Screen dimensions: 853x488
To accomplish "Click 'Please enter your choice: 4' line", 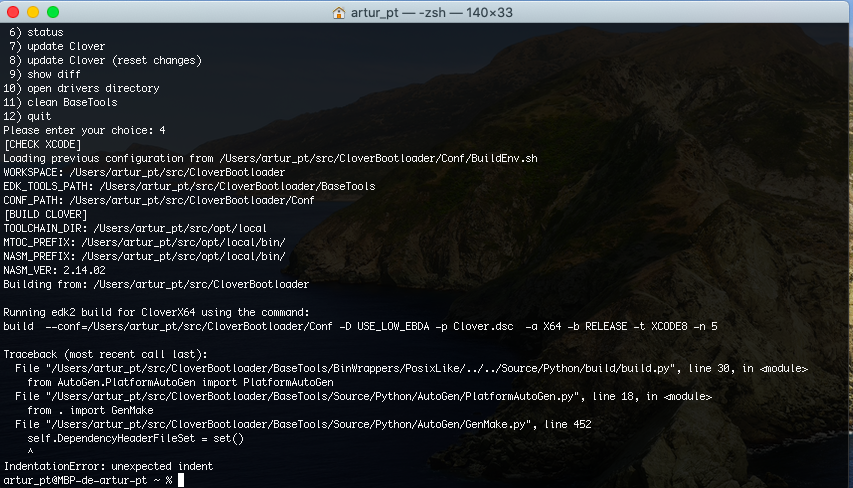I will coord(84,130).
